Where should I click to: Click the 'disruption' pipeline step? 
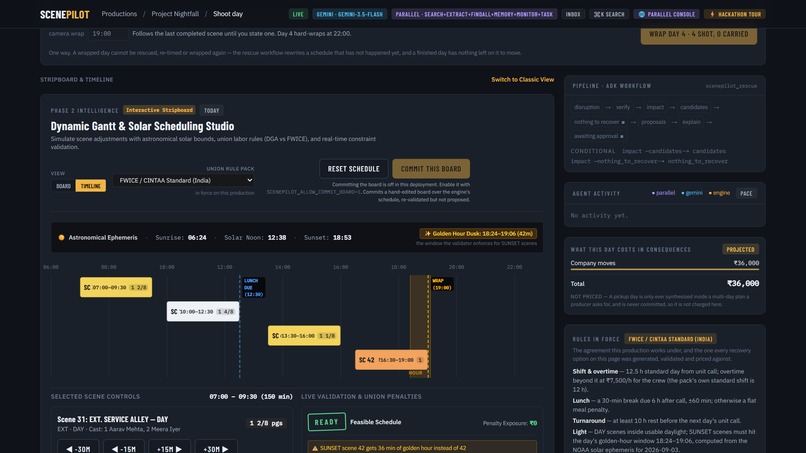pyautogui.click(x=587, y=107)
